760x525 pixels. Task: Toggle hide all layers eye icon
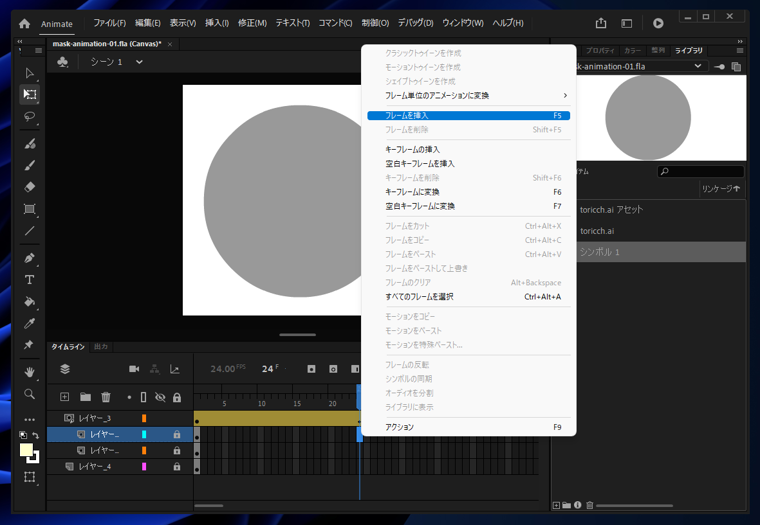click(x=160, y=398)
